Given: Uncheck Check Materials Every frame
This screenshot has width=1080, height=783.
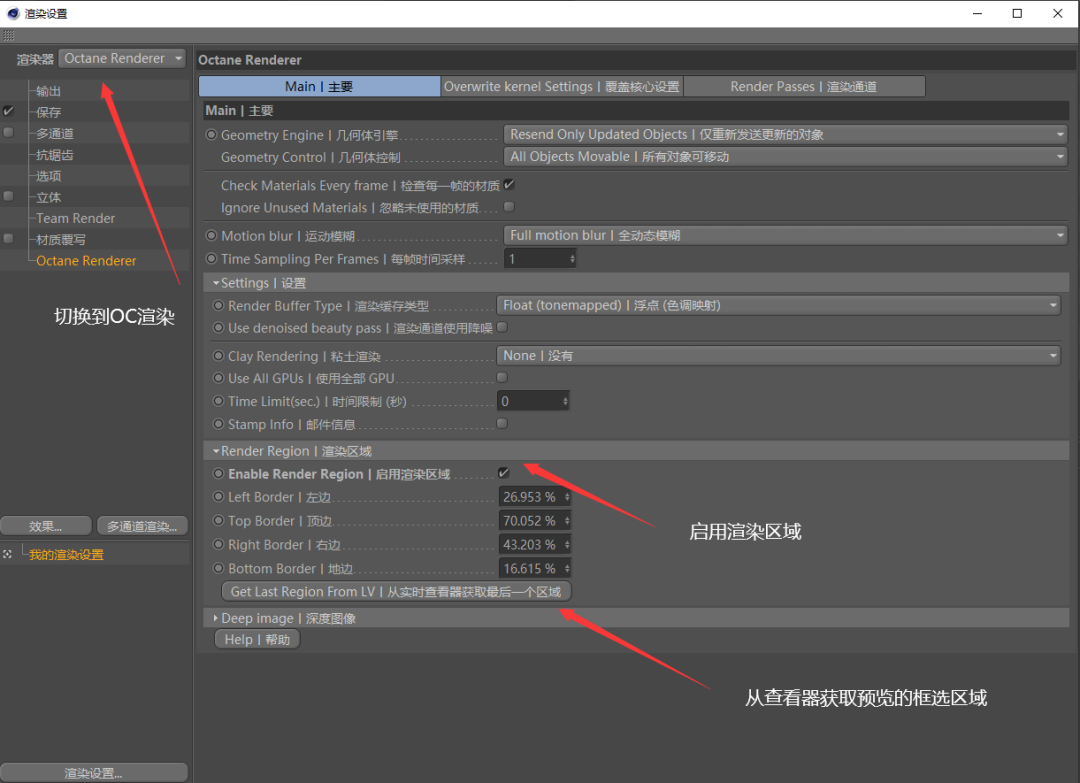Looking at the screenshot, I should 509,185.
